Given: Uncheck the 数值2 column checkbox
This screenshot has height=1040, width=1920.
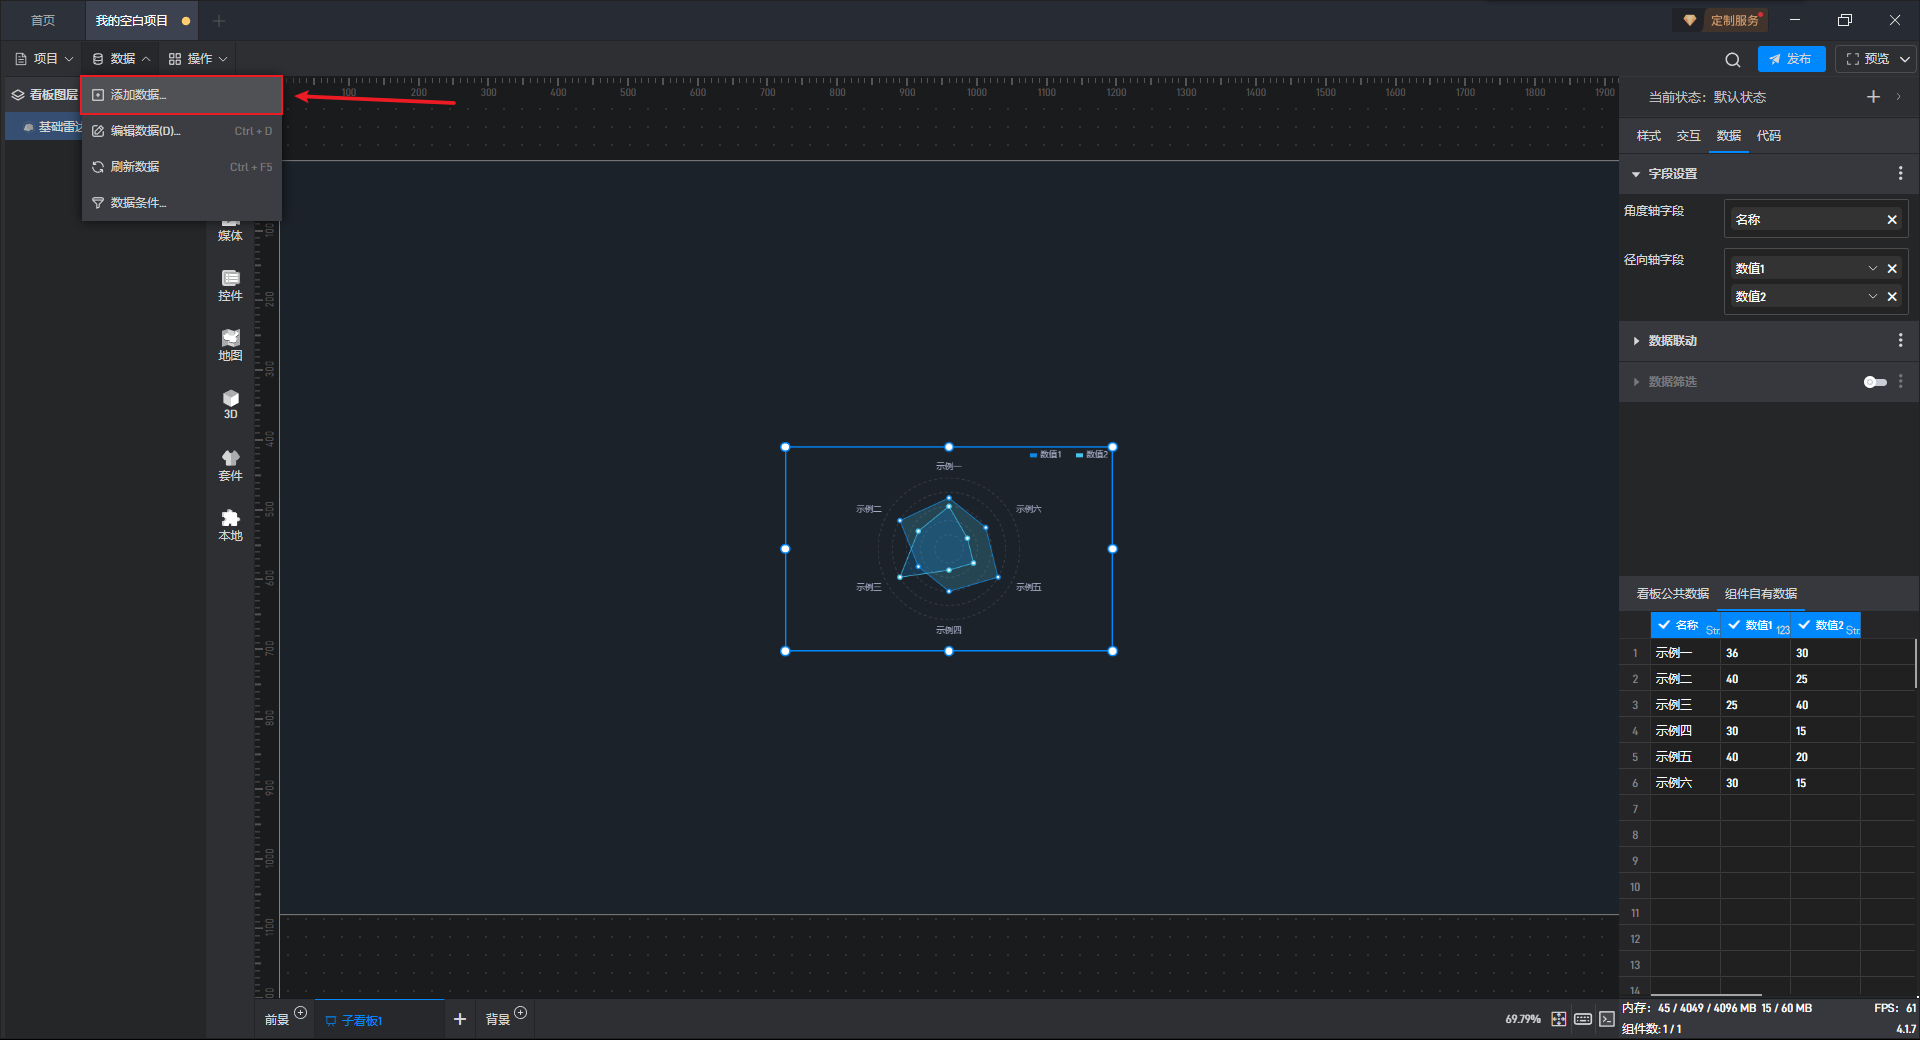Looking at the screenshot, I should click(x=1804, y=625).
